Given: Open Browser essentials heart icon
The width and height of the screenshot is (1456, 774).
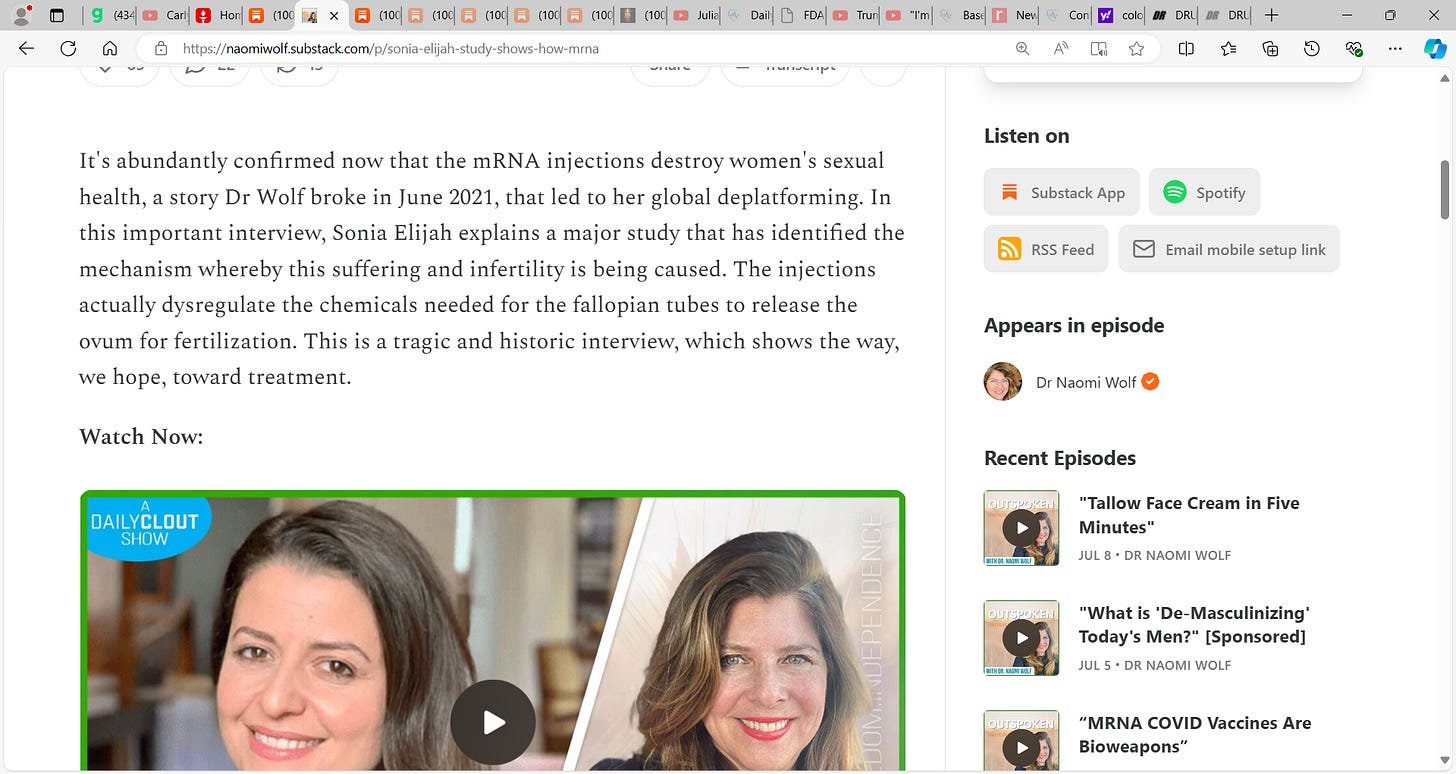Looking at the screenshot, I should pyautogui.click(x=1354, y=48).
